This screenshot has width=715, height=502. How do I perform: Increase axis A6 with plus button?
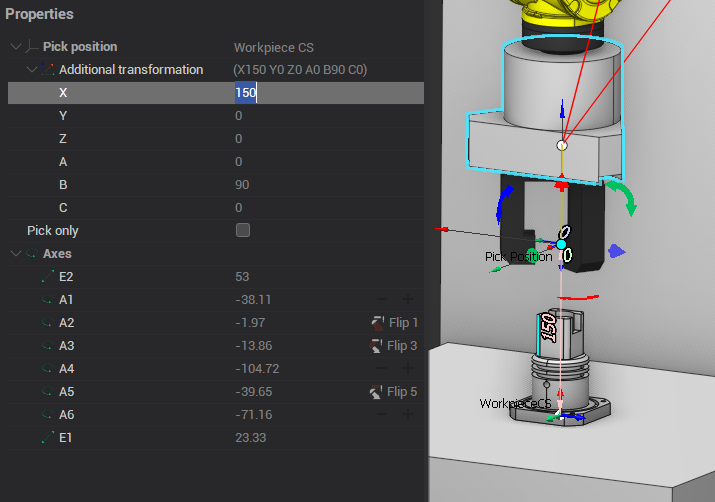click(407, 415)
